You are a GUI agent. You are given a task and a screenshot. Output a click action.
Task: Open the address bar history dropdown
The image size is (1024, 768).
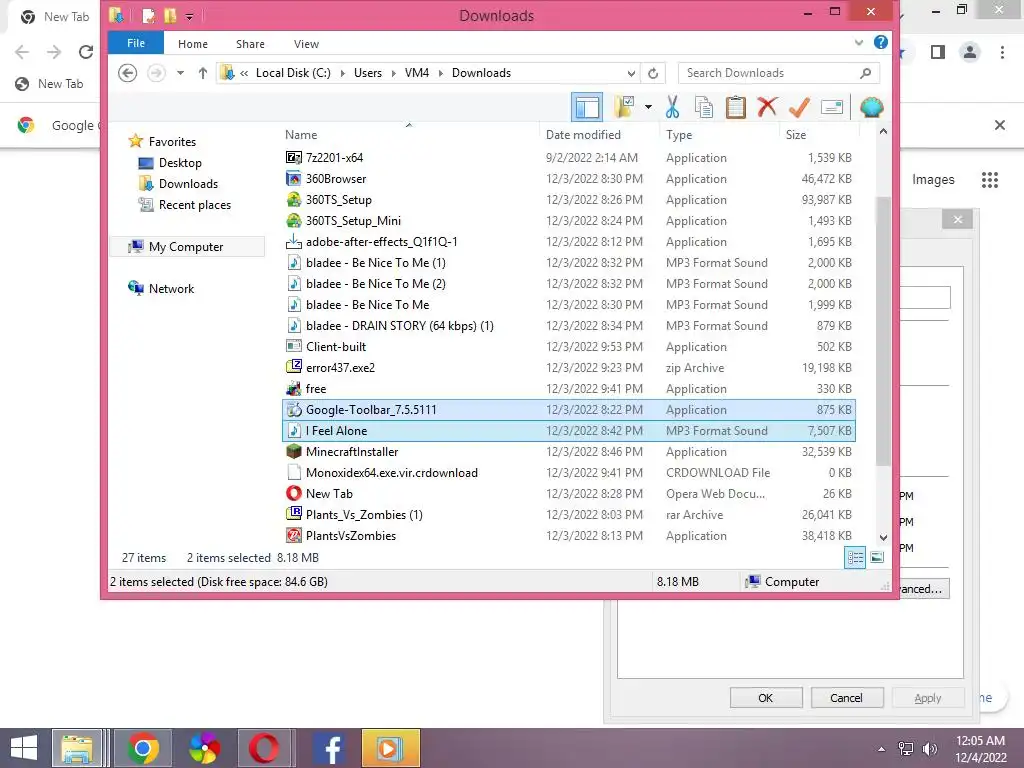coord(631,73)
